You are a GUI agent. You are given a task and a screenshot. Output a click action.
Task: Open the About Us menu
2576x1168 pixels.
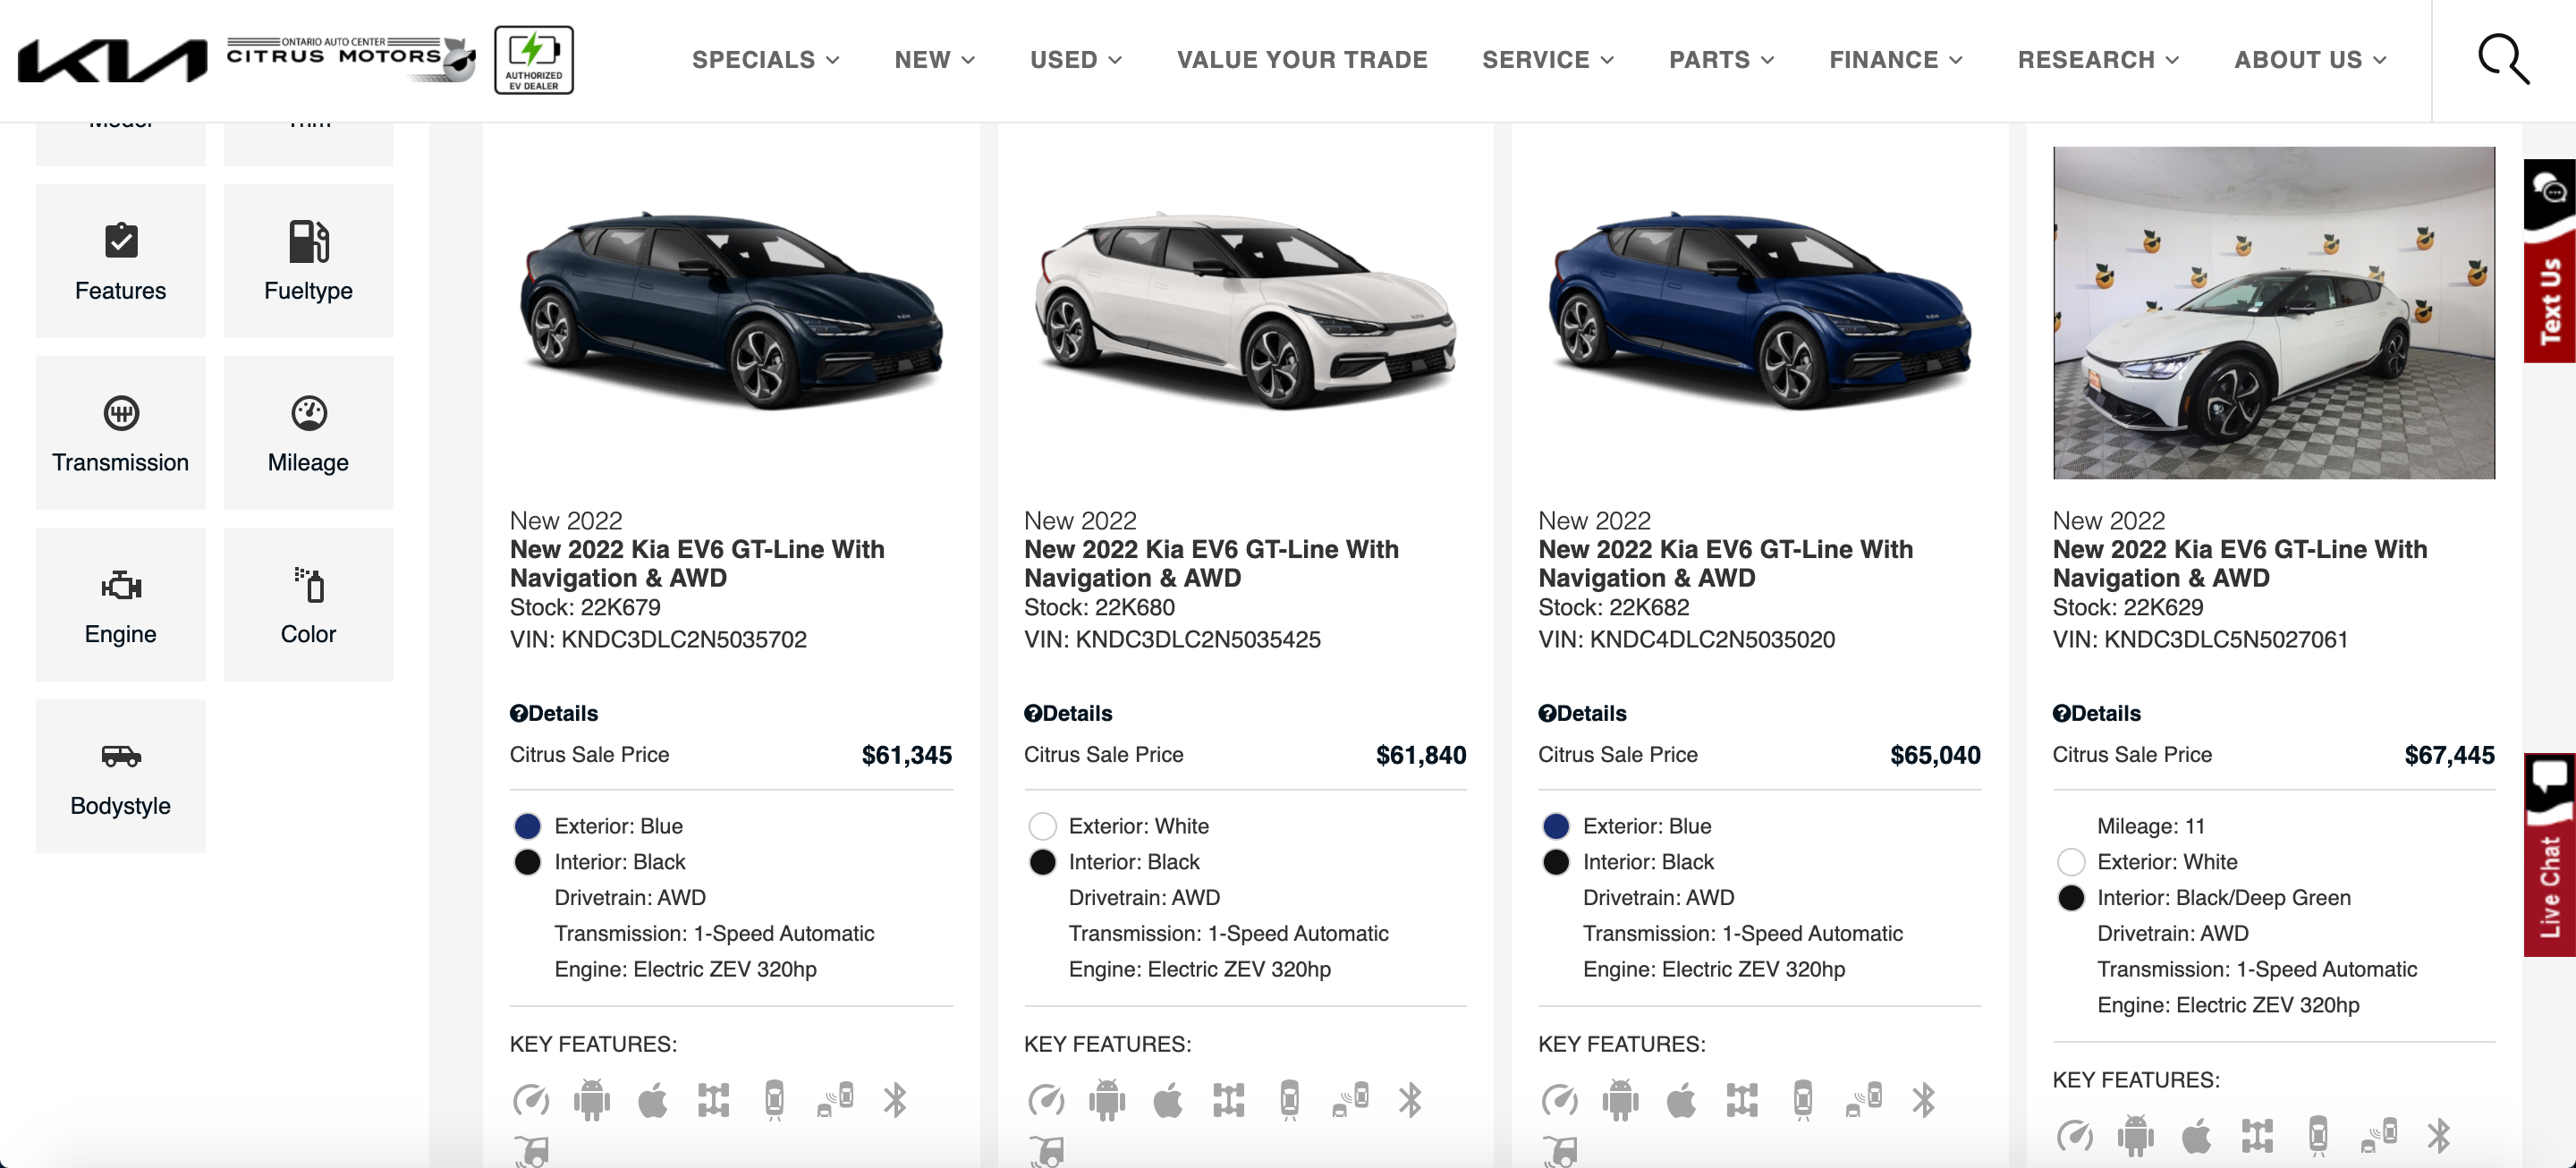[2310, 60]
